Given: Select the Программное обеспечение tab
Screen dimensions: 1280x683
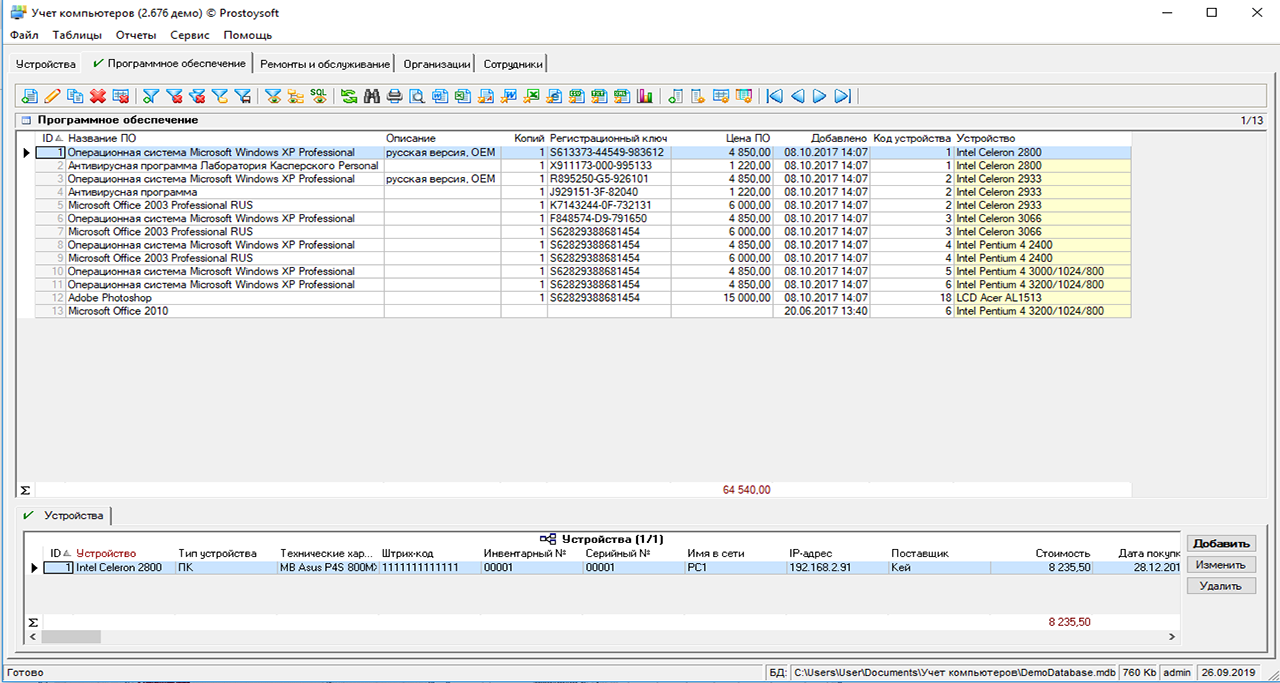Looking at the screenshot, I should [x=169, y=63].
